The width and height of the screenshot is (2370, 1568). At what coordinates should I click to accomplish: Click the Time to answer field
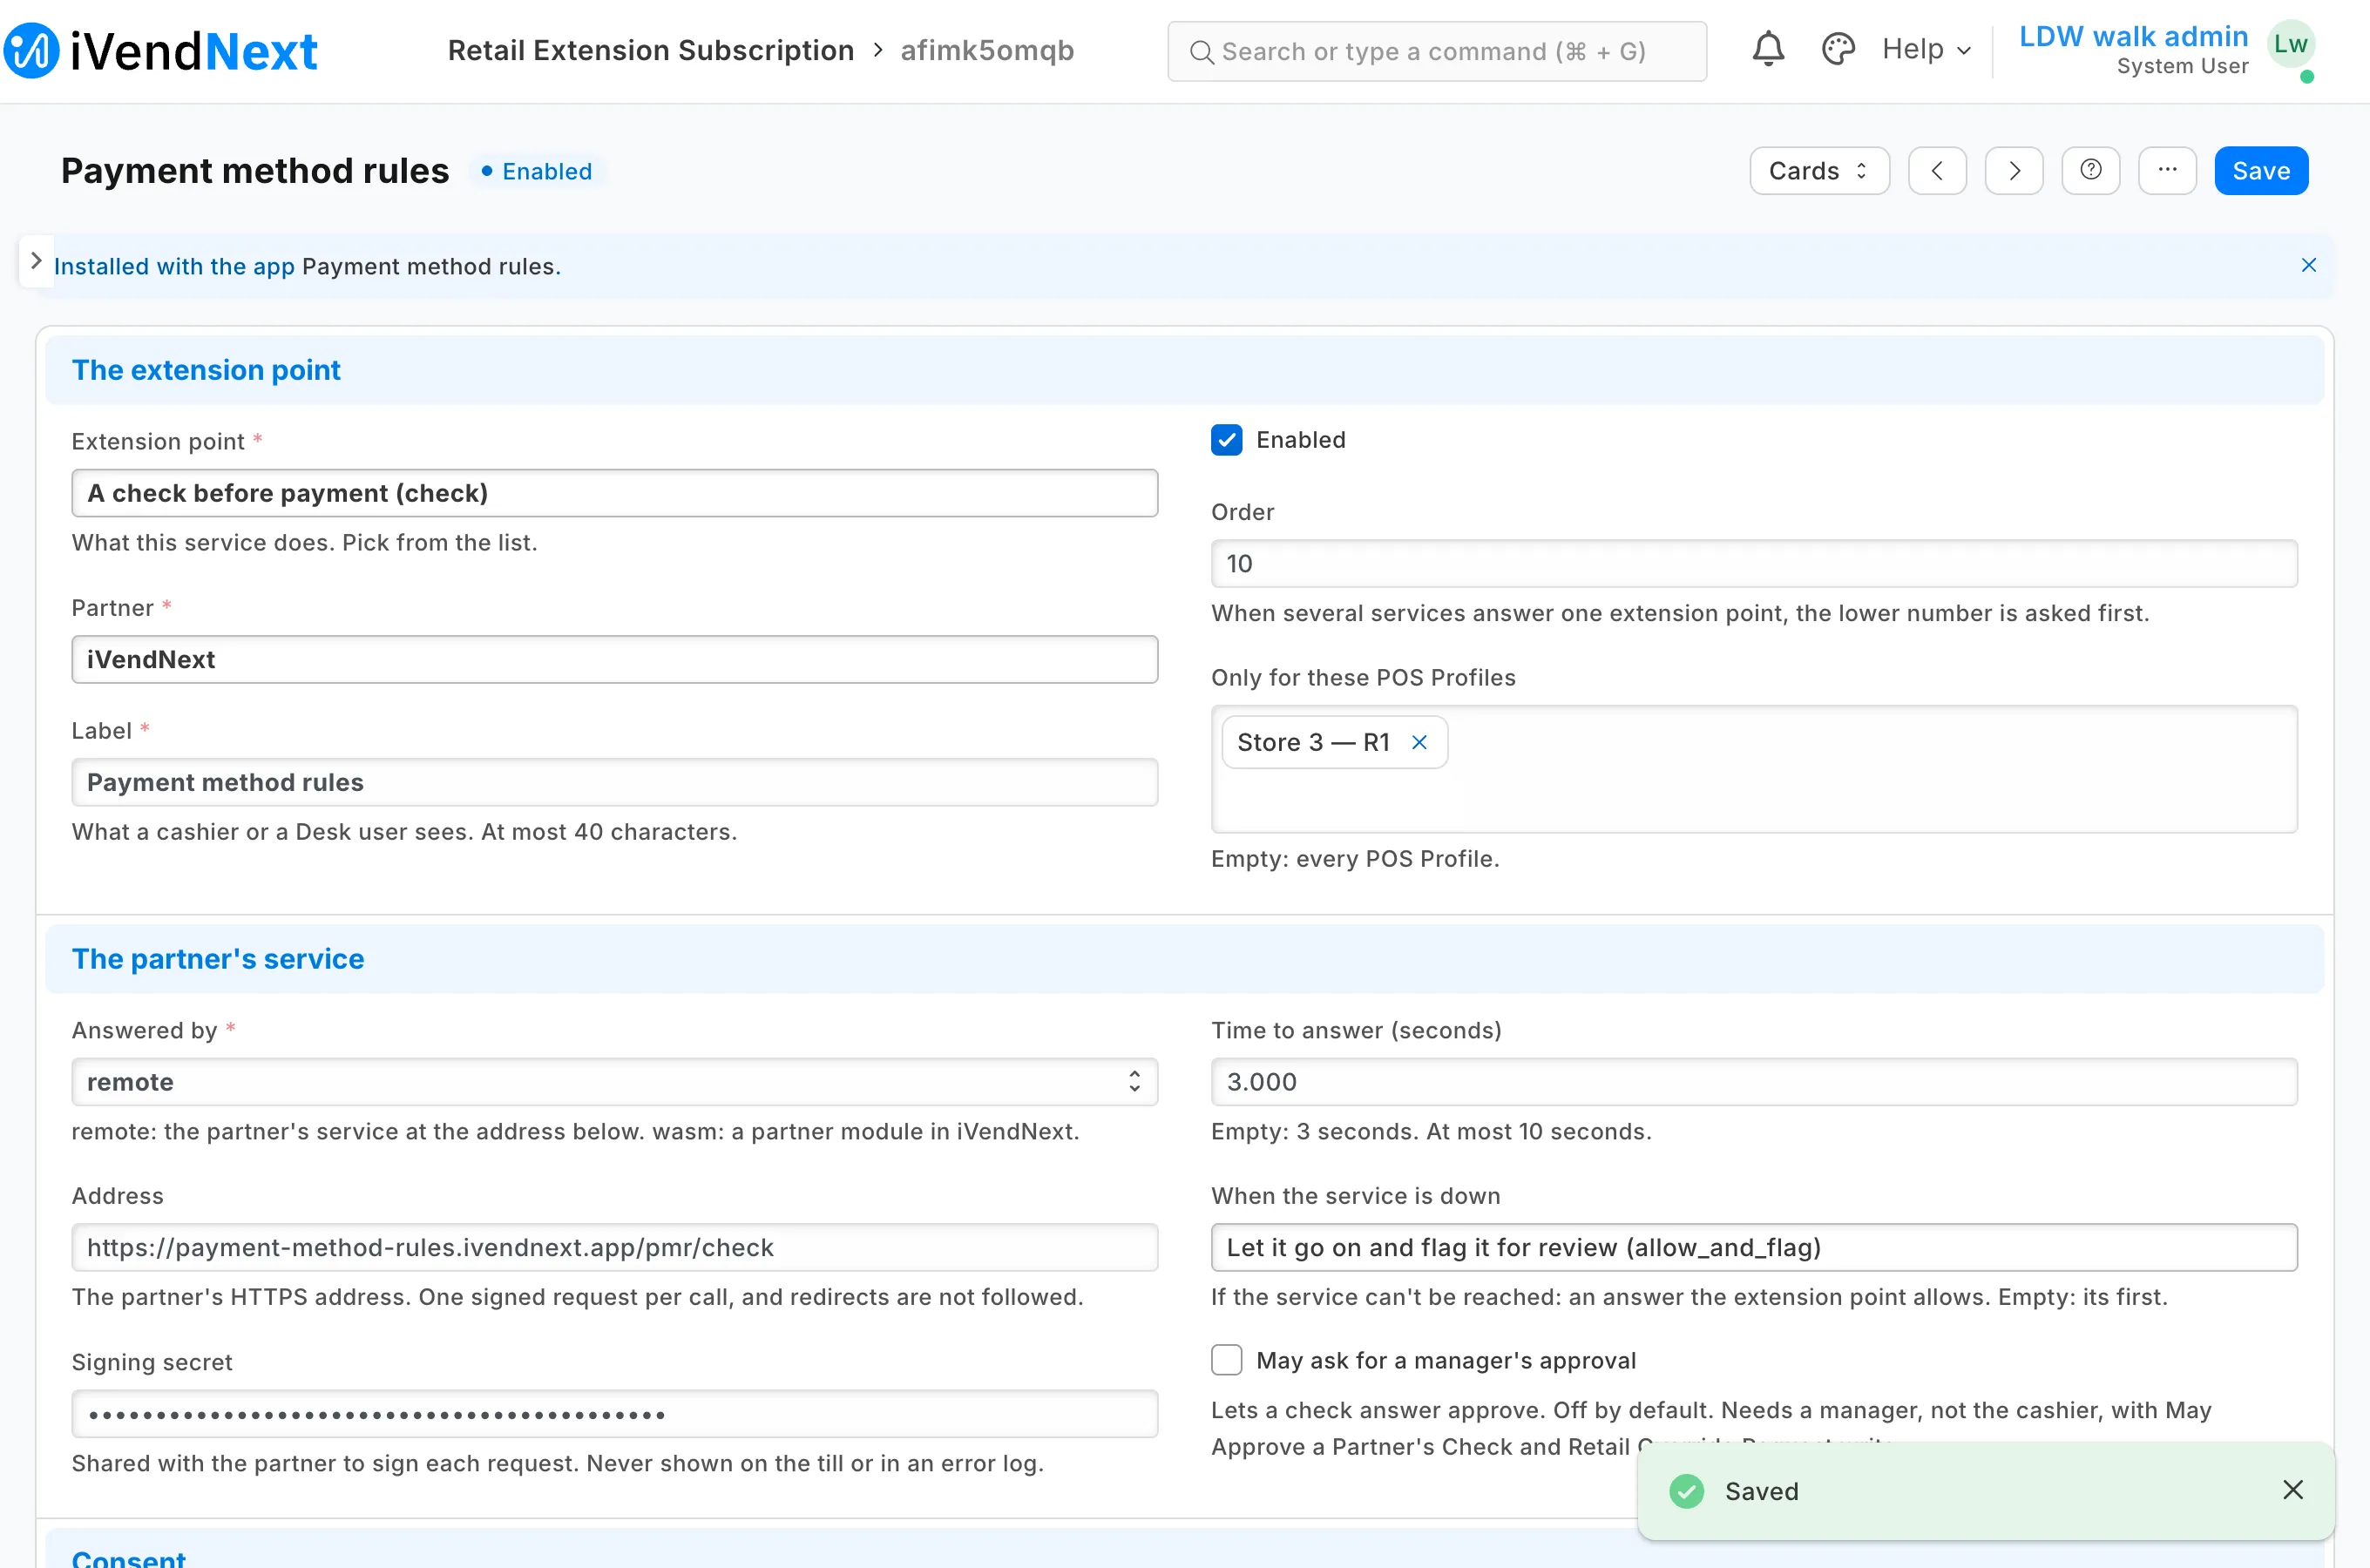1754,1082
